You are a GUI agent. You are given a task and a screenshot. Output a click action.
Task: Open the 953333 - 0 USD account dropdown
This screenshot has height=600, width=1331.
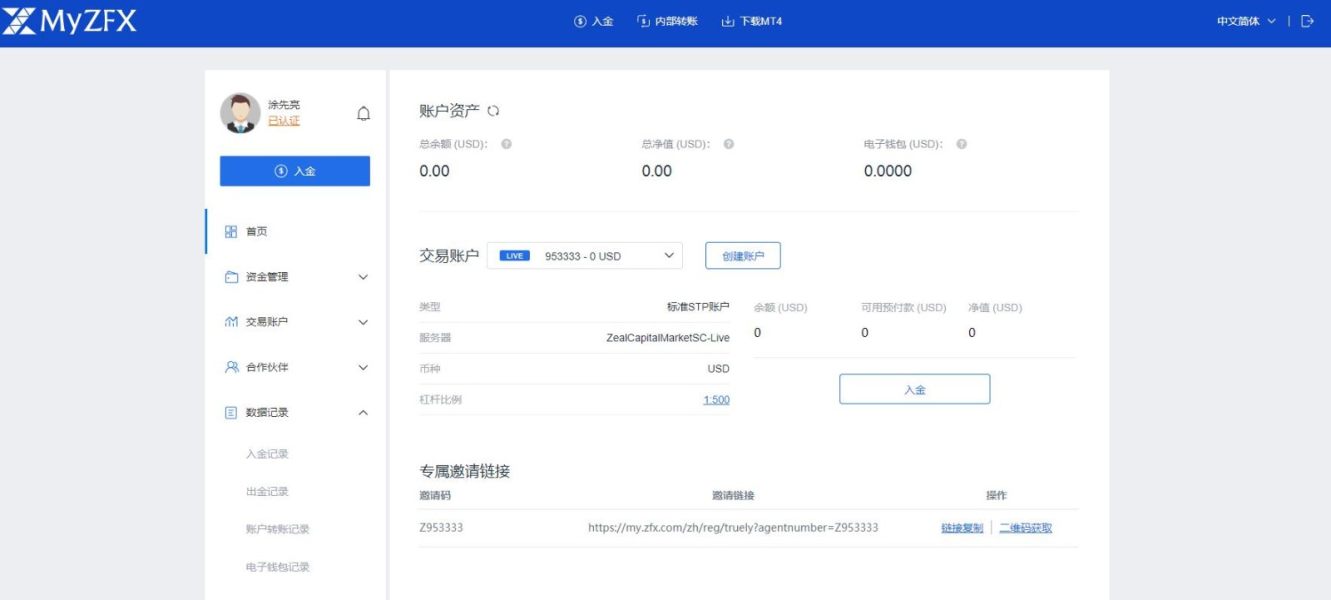coord(585,256)
